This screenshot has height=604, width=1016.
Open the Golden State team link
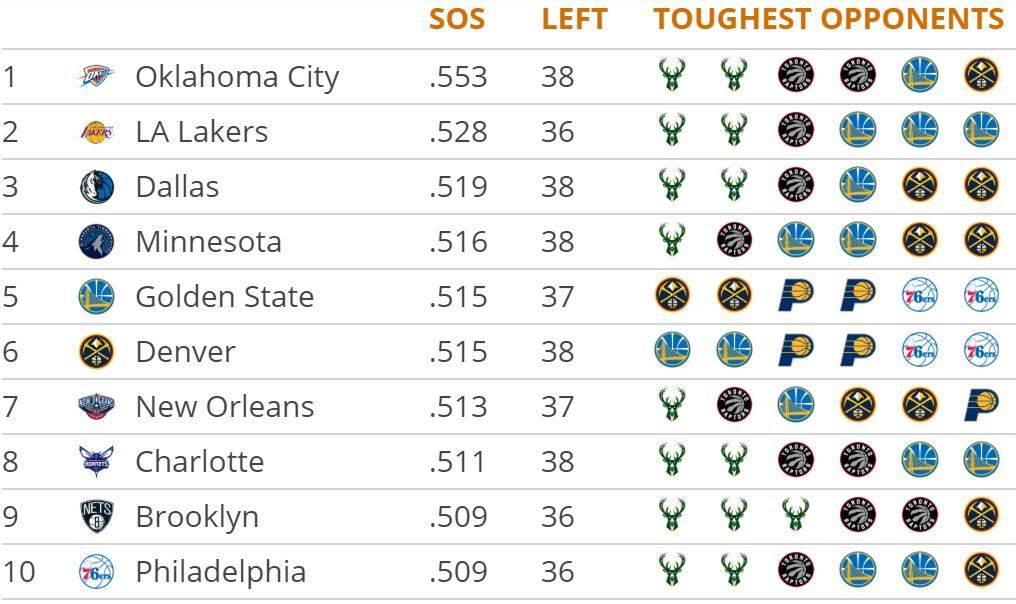(x=224, y=297)
